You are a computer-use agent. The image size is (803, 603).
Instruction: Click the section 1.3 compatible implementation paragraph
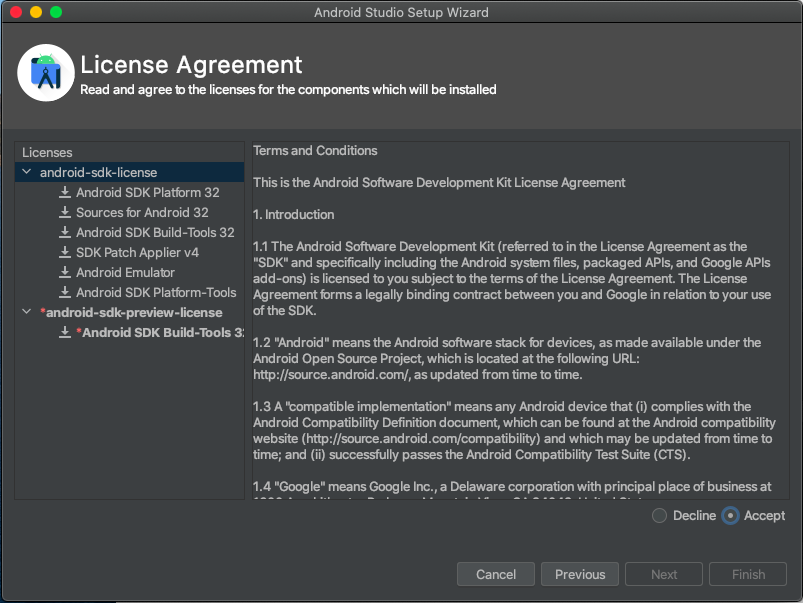click(x=514, y=430)
